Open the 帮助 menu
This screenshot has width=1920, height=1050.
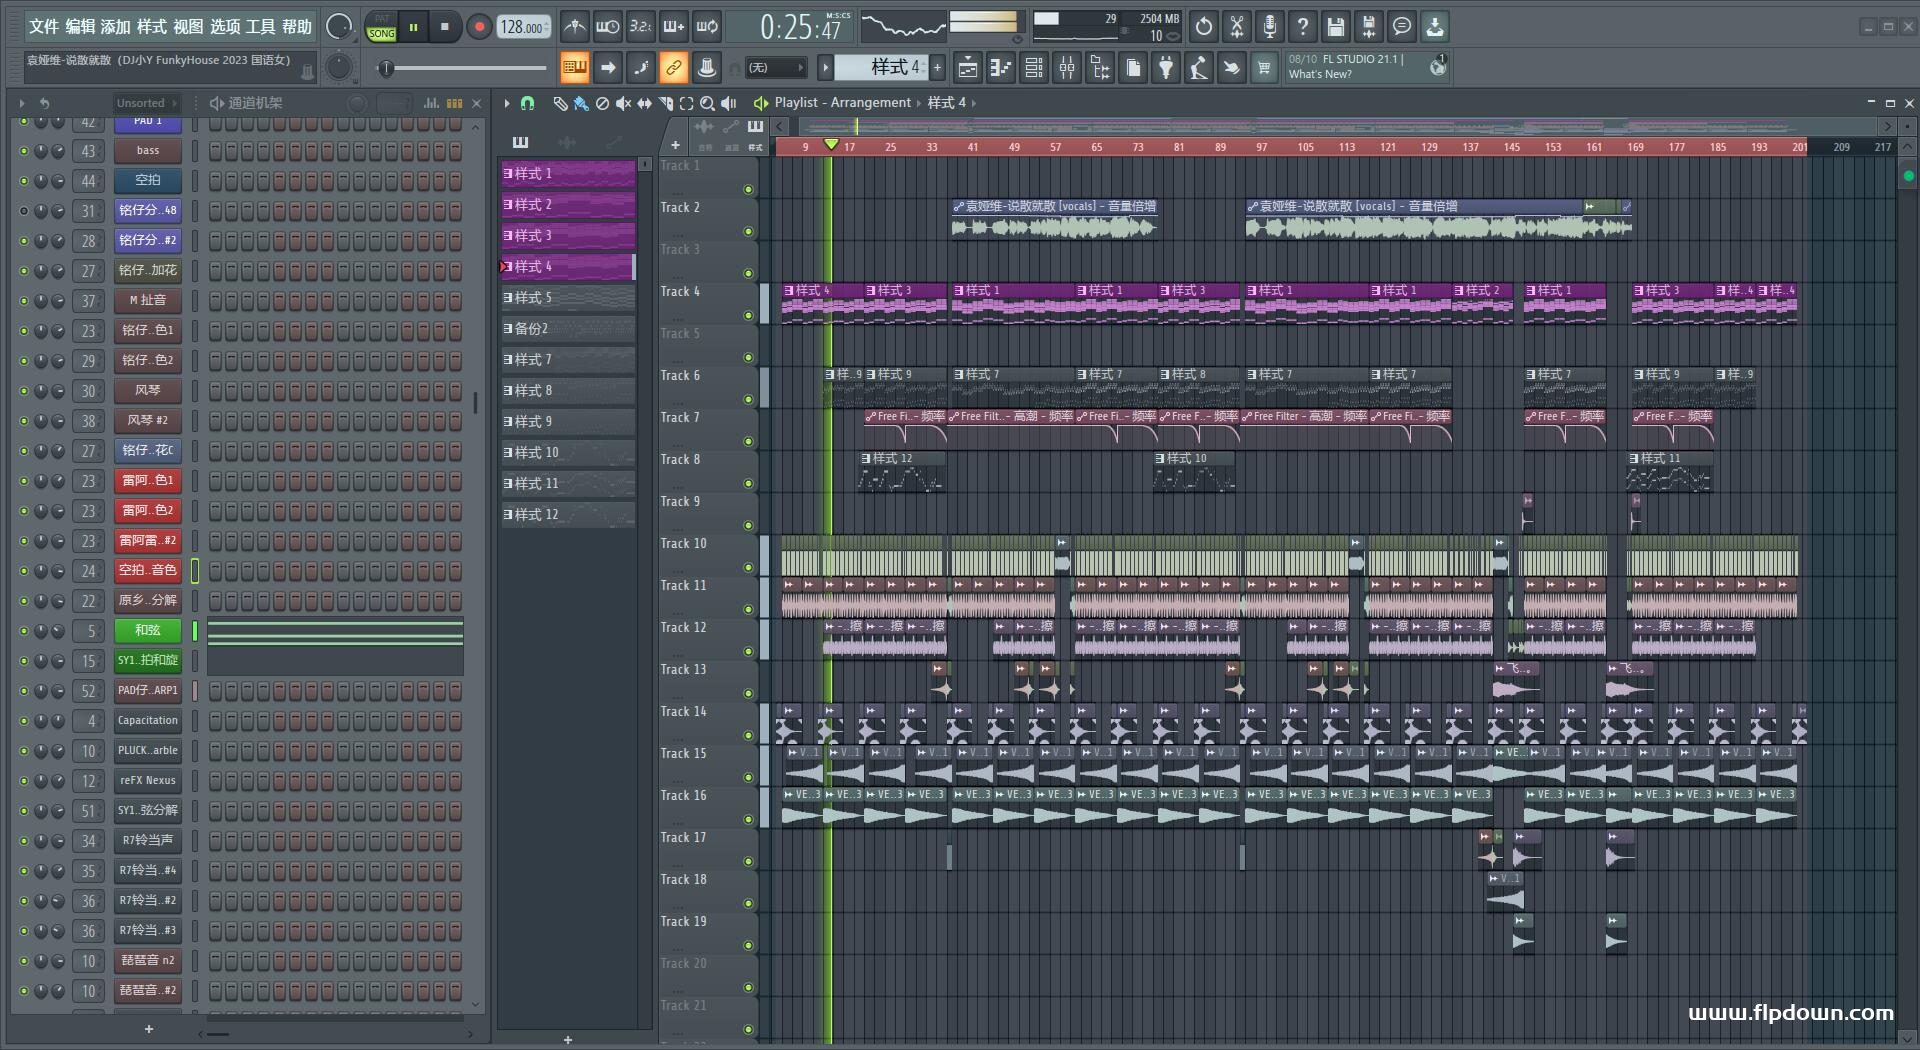coord(296,27)
